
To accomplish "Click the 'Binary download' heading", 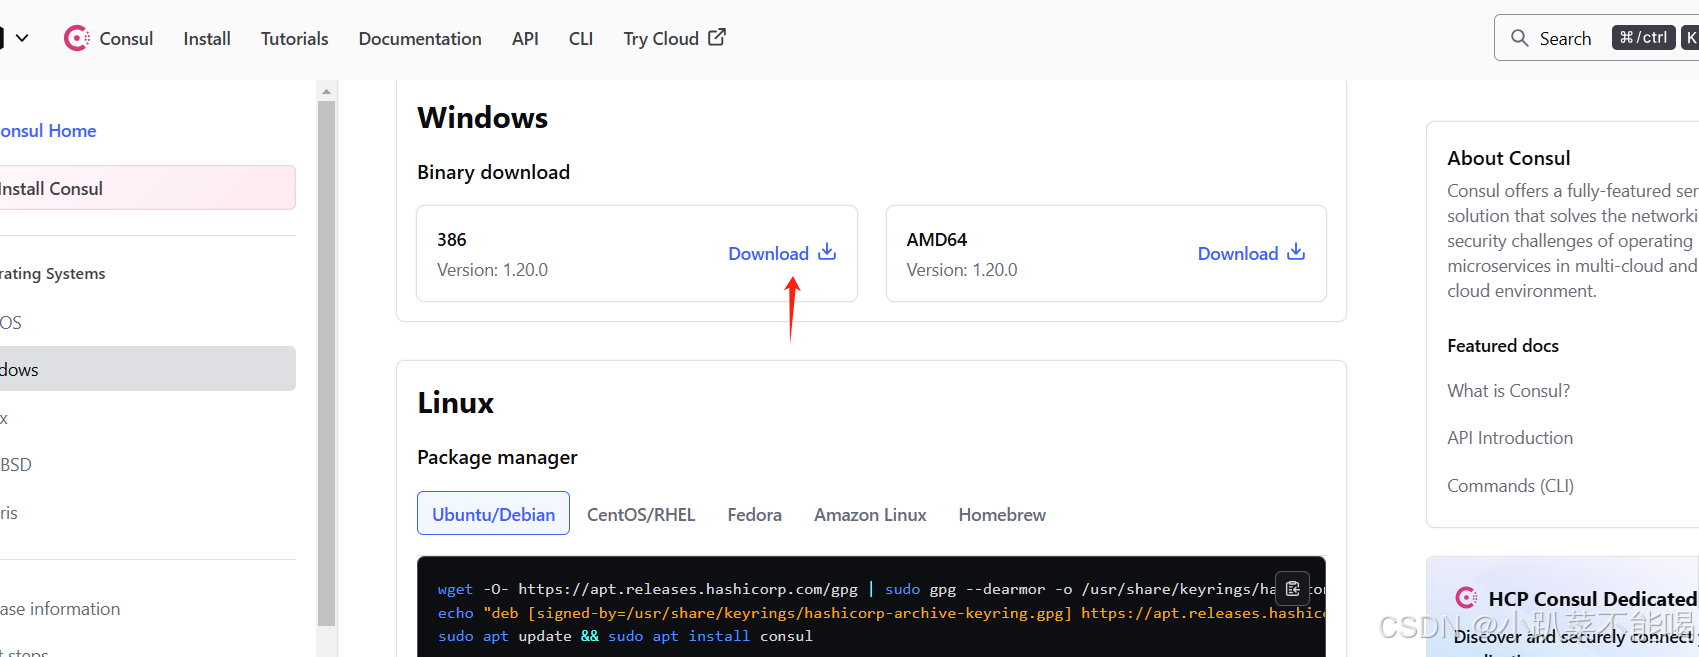I will pyautogui.click(x=493, y=172).
